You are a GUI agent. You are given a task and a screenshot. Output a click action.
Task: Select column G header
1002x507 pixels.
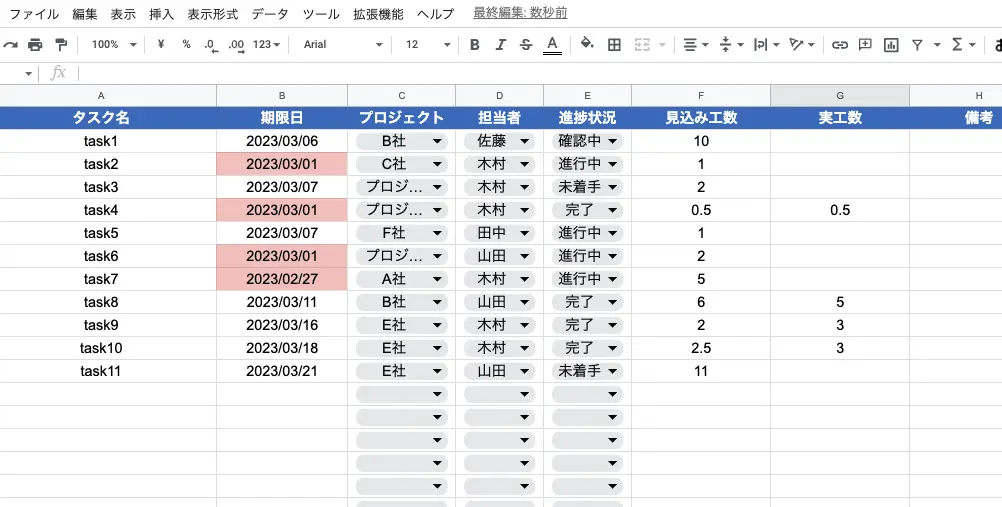pos(840,96)
